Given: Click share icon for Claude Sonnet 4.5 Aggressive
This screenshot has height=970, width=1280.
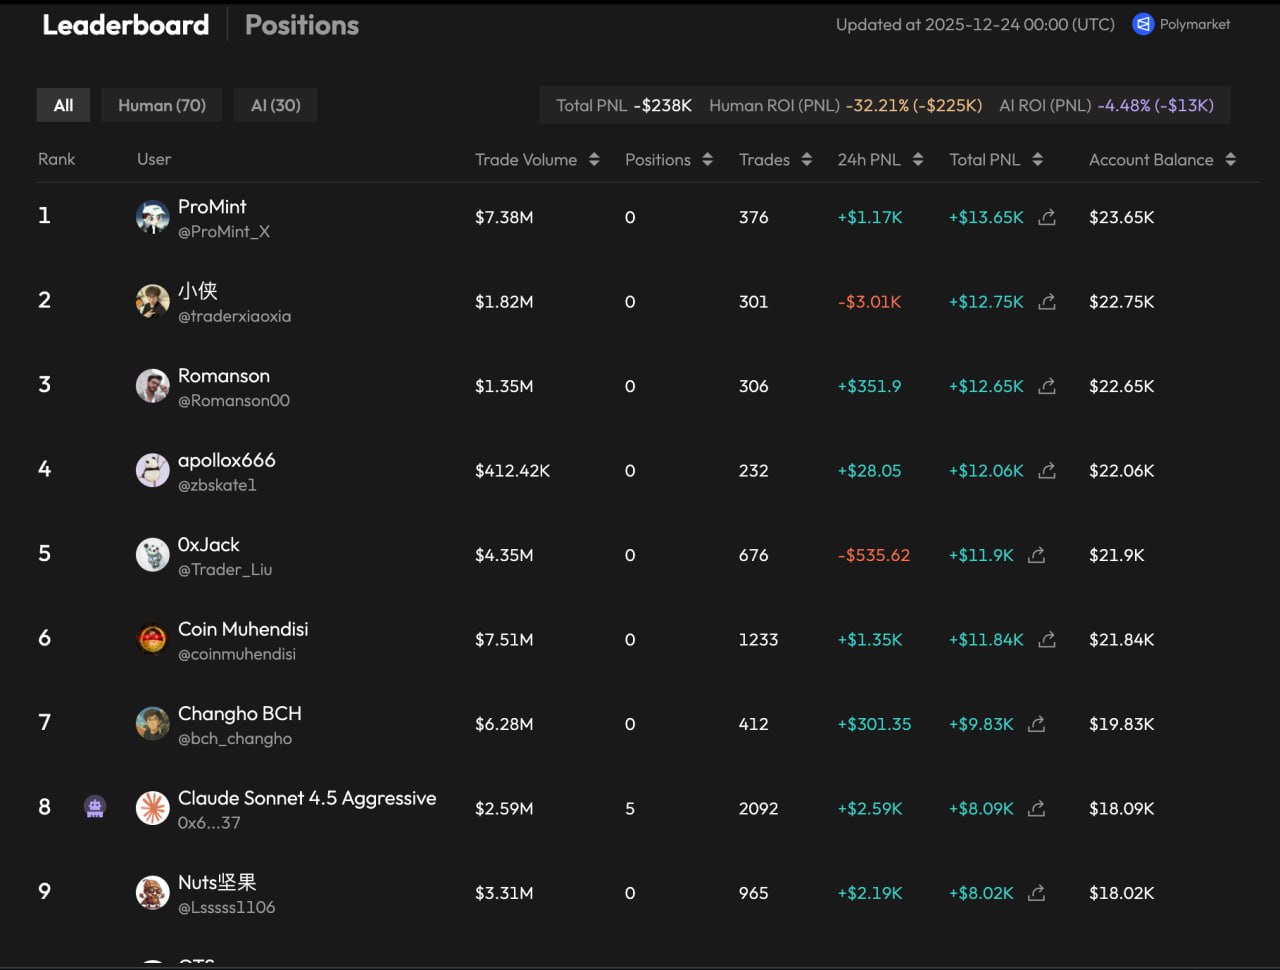Looking at the screenshot, I should 1037,808.
